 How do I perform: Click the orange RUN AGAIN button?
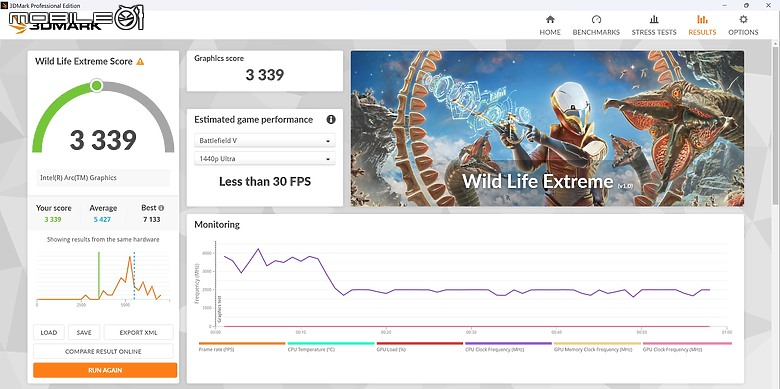coord(105,370)
